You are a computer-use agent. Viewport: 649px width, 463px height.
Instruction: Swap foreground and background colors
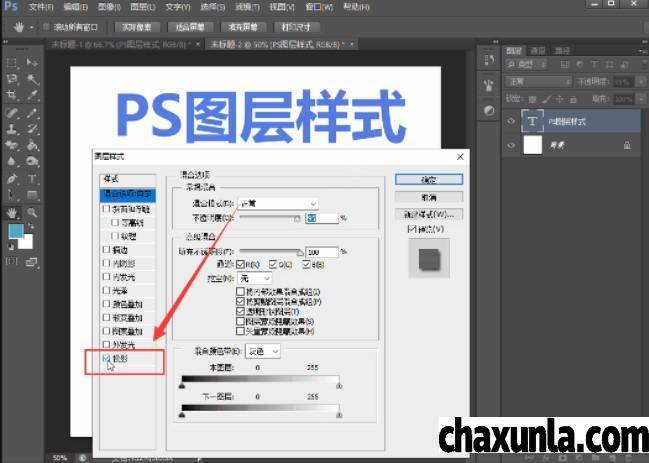coord(31,226)
